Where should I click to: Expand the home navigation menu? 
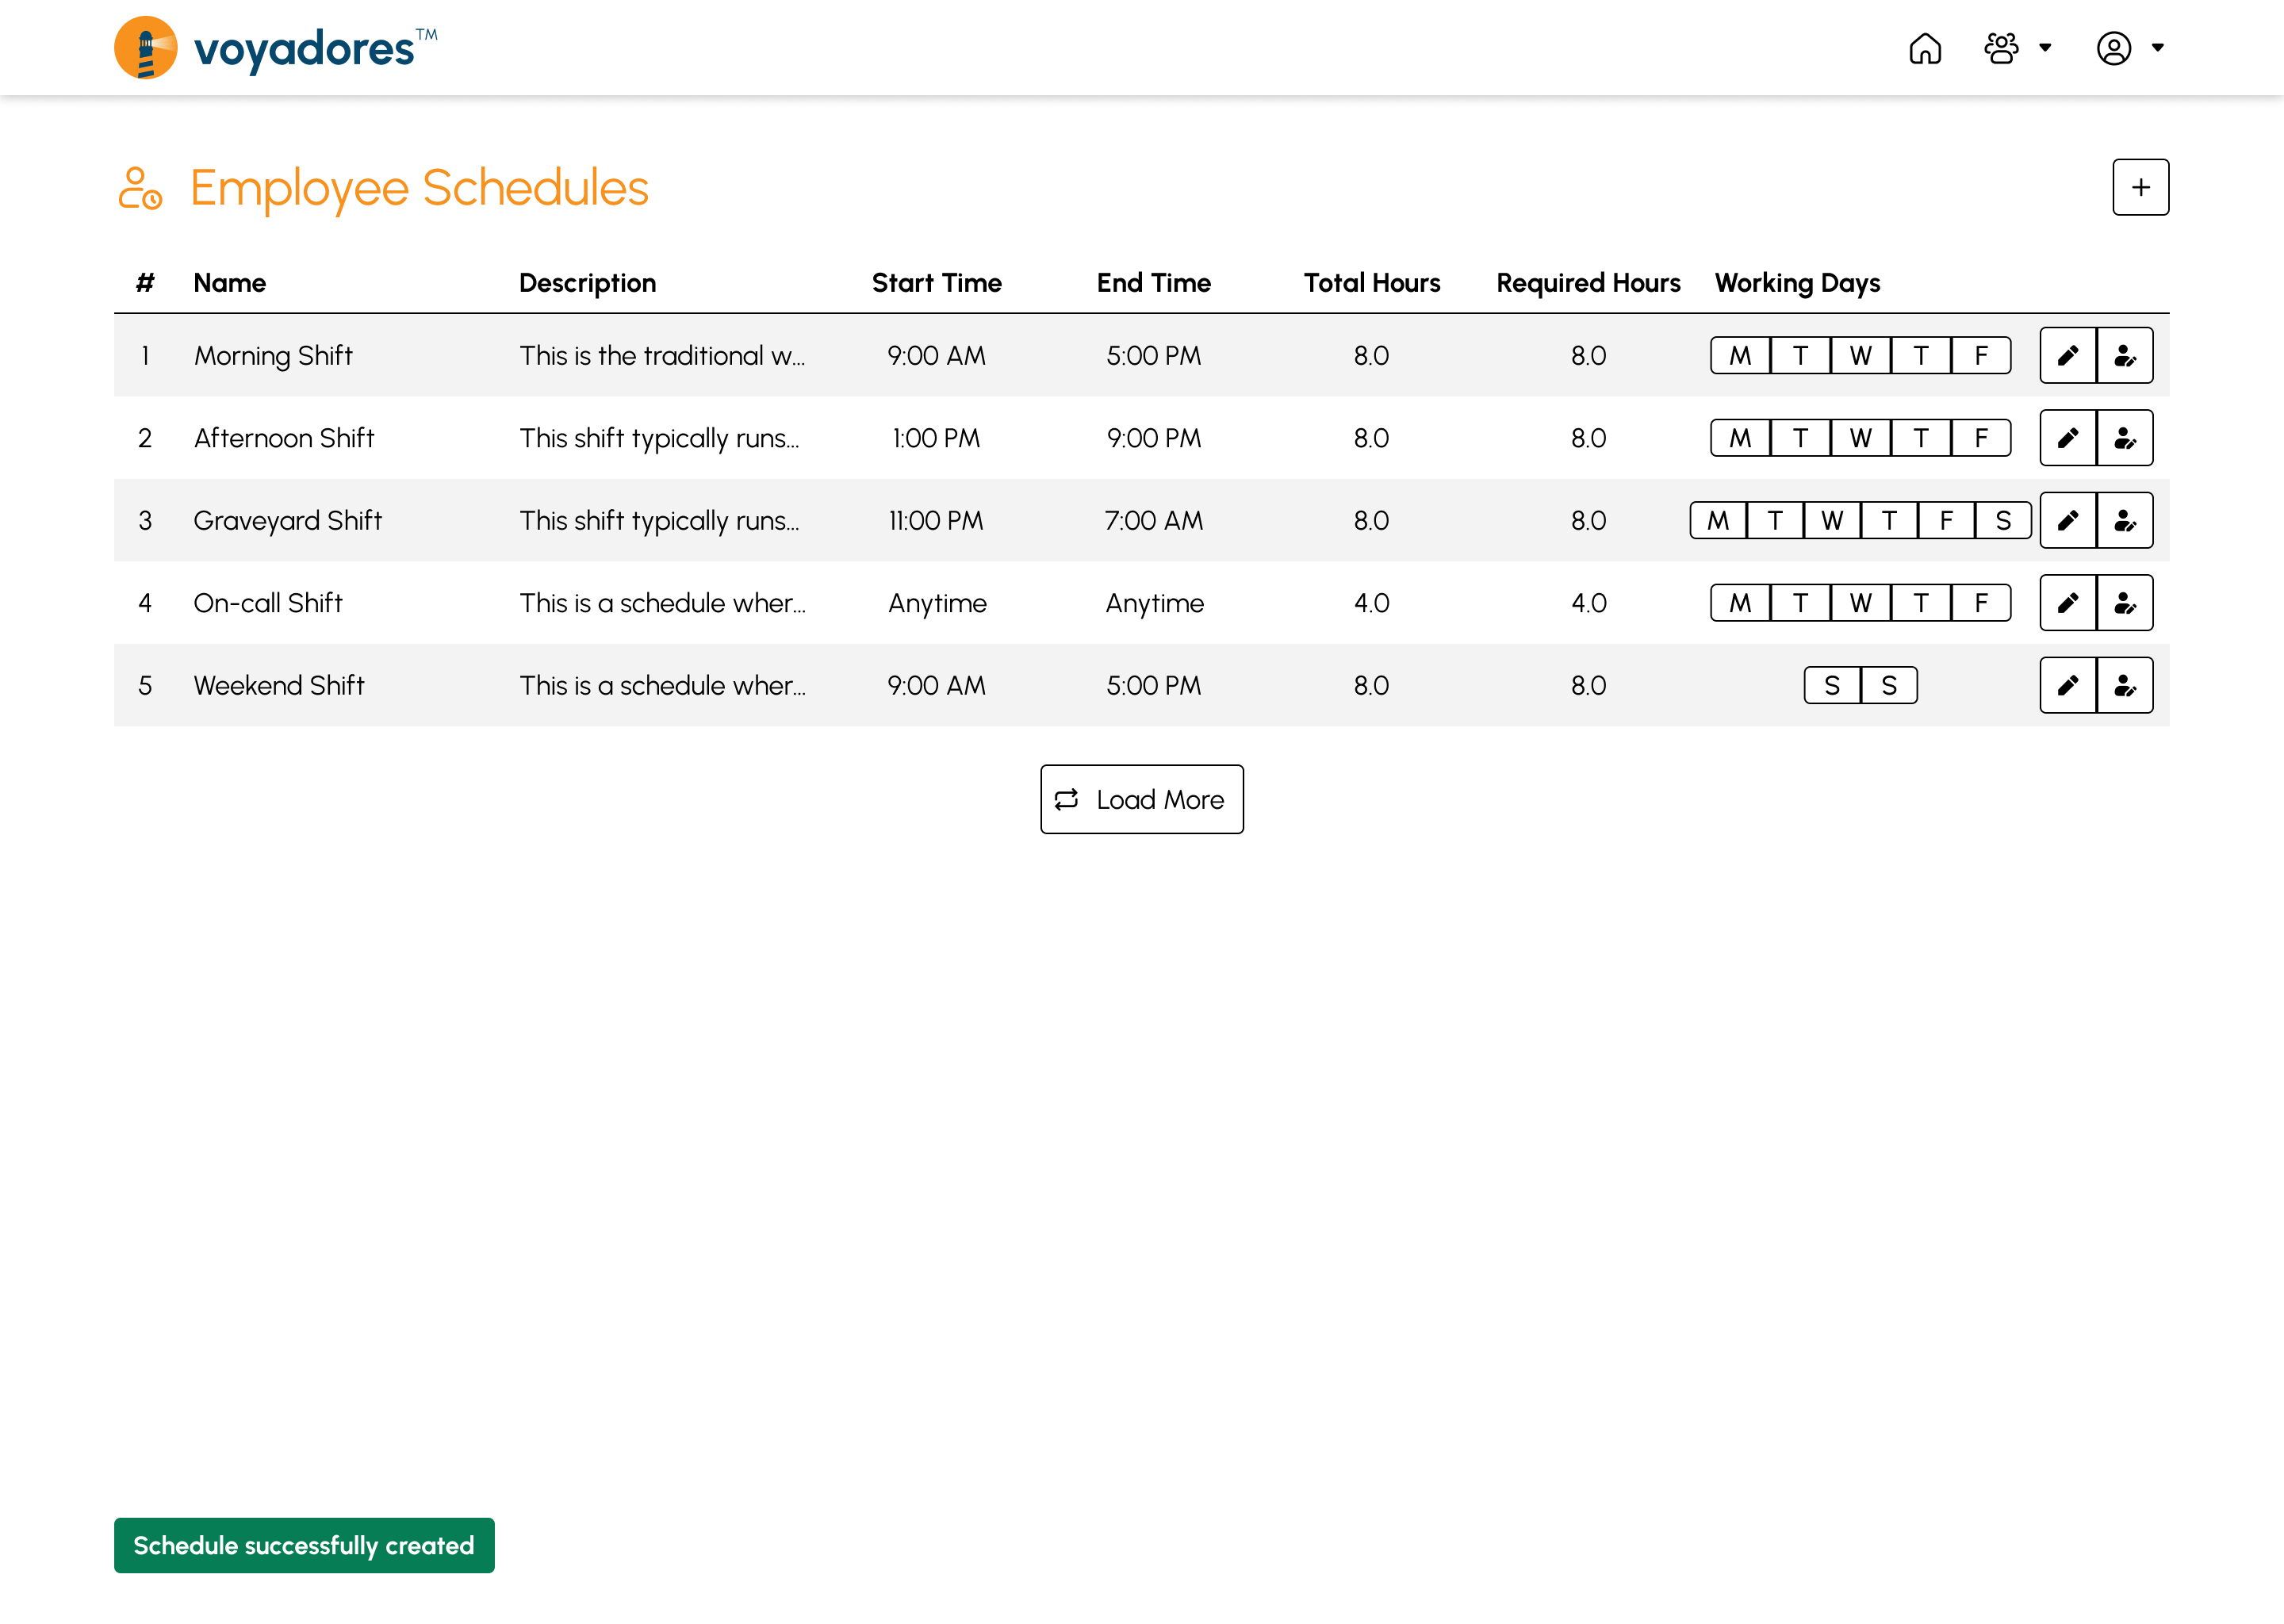pos(1927,48)
